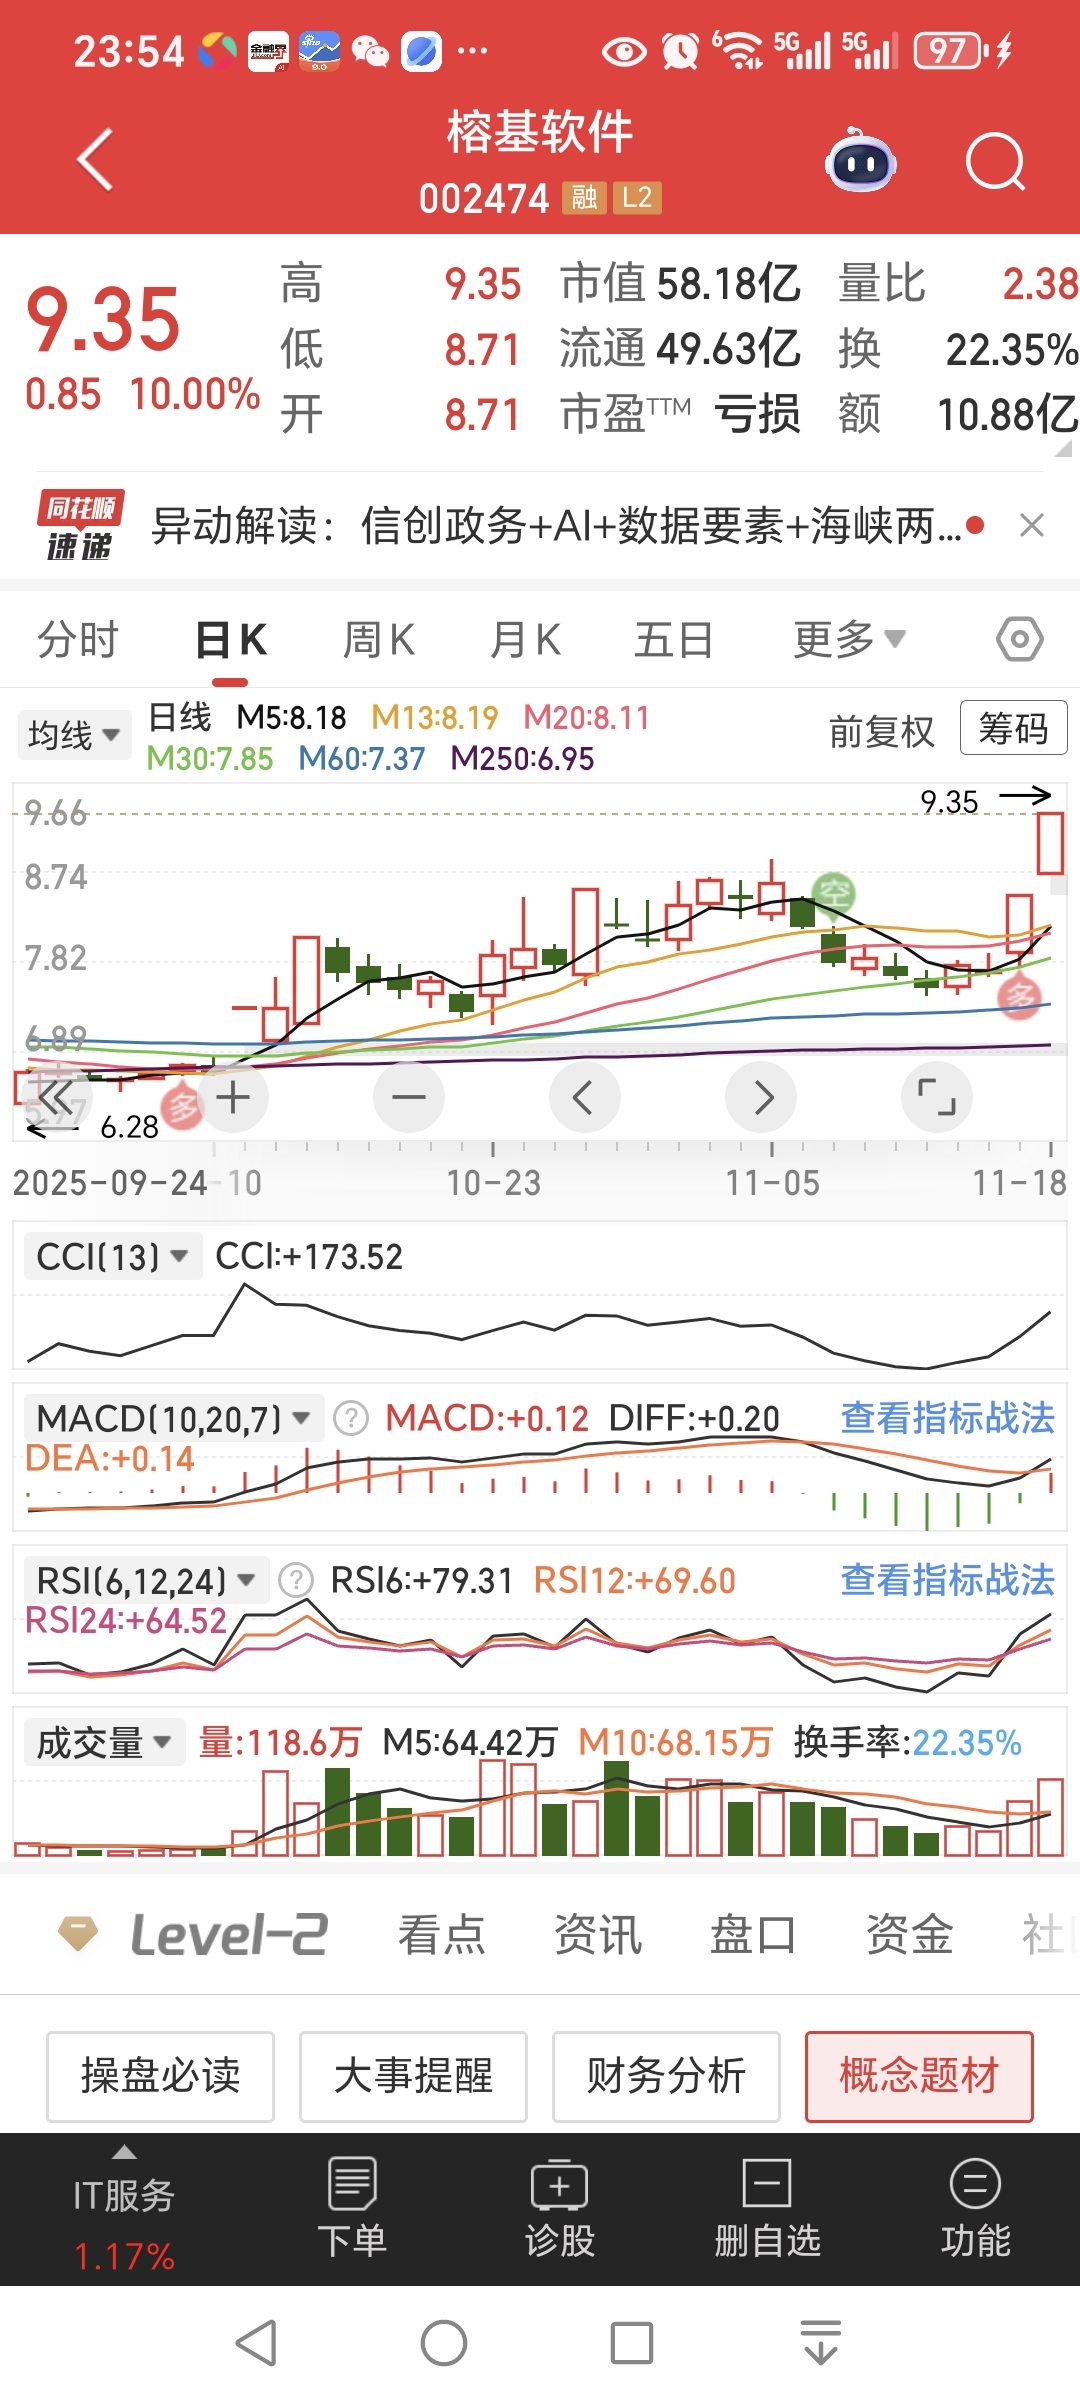Screen dimensions: 1080x2400
Task: Select 概念题材 button
Action: coord(919,2076)
